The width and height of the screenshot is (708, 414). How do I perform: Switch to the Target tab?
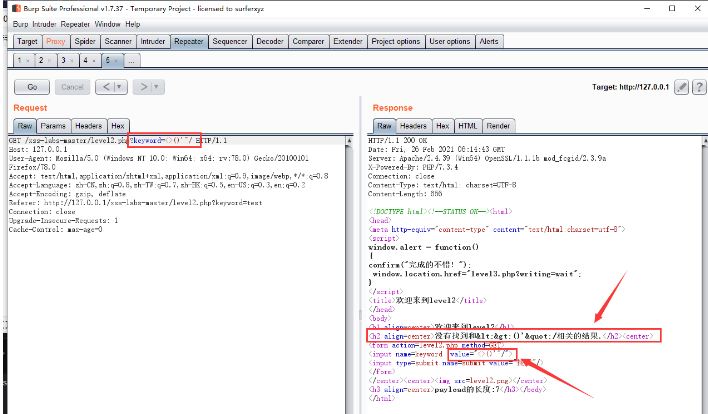coord(28,42)
